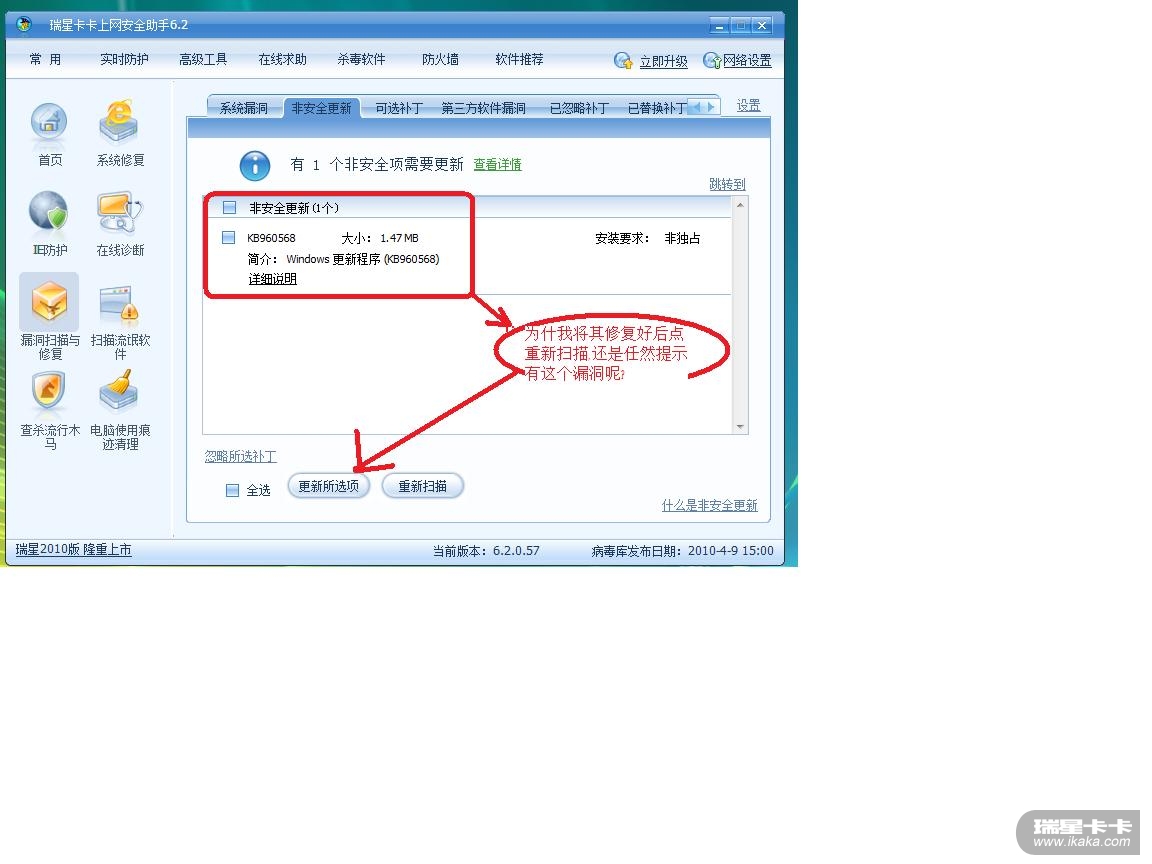
Task: Click the 当前版本: 6.2.0.57 status text
Action: click(x=486, y=551)
